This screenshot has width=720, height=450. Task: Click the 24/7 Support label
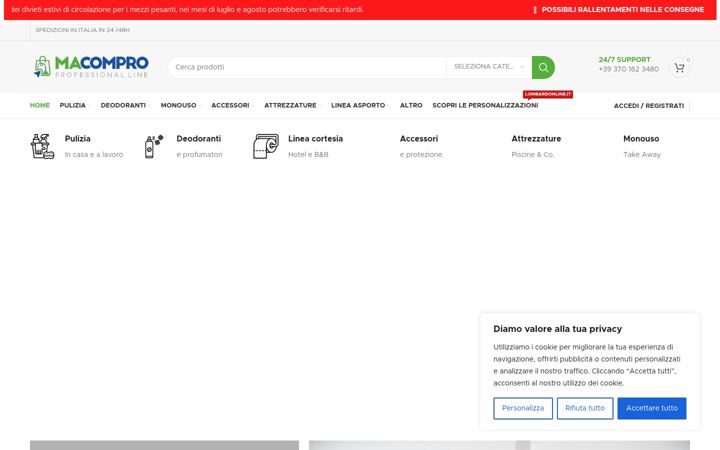[624, 60]
